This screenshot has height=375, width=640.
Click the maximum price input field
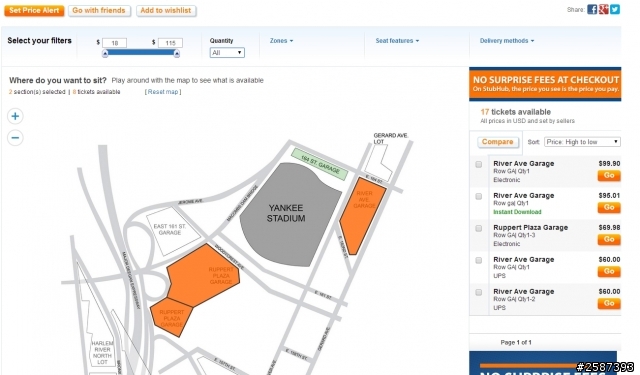[x=170, y=43]
